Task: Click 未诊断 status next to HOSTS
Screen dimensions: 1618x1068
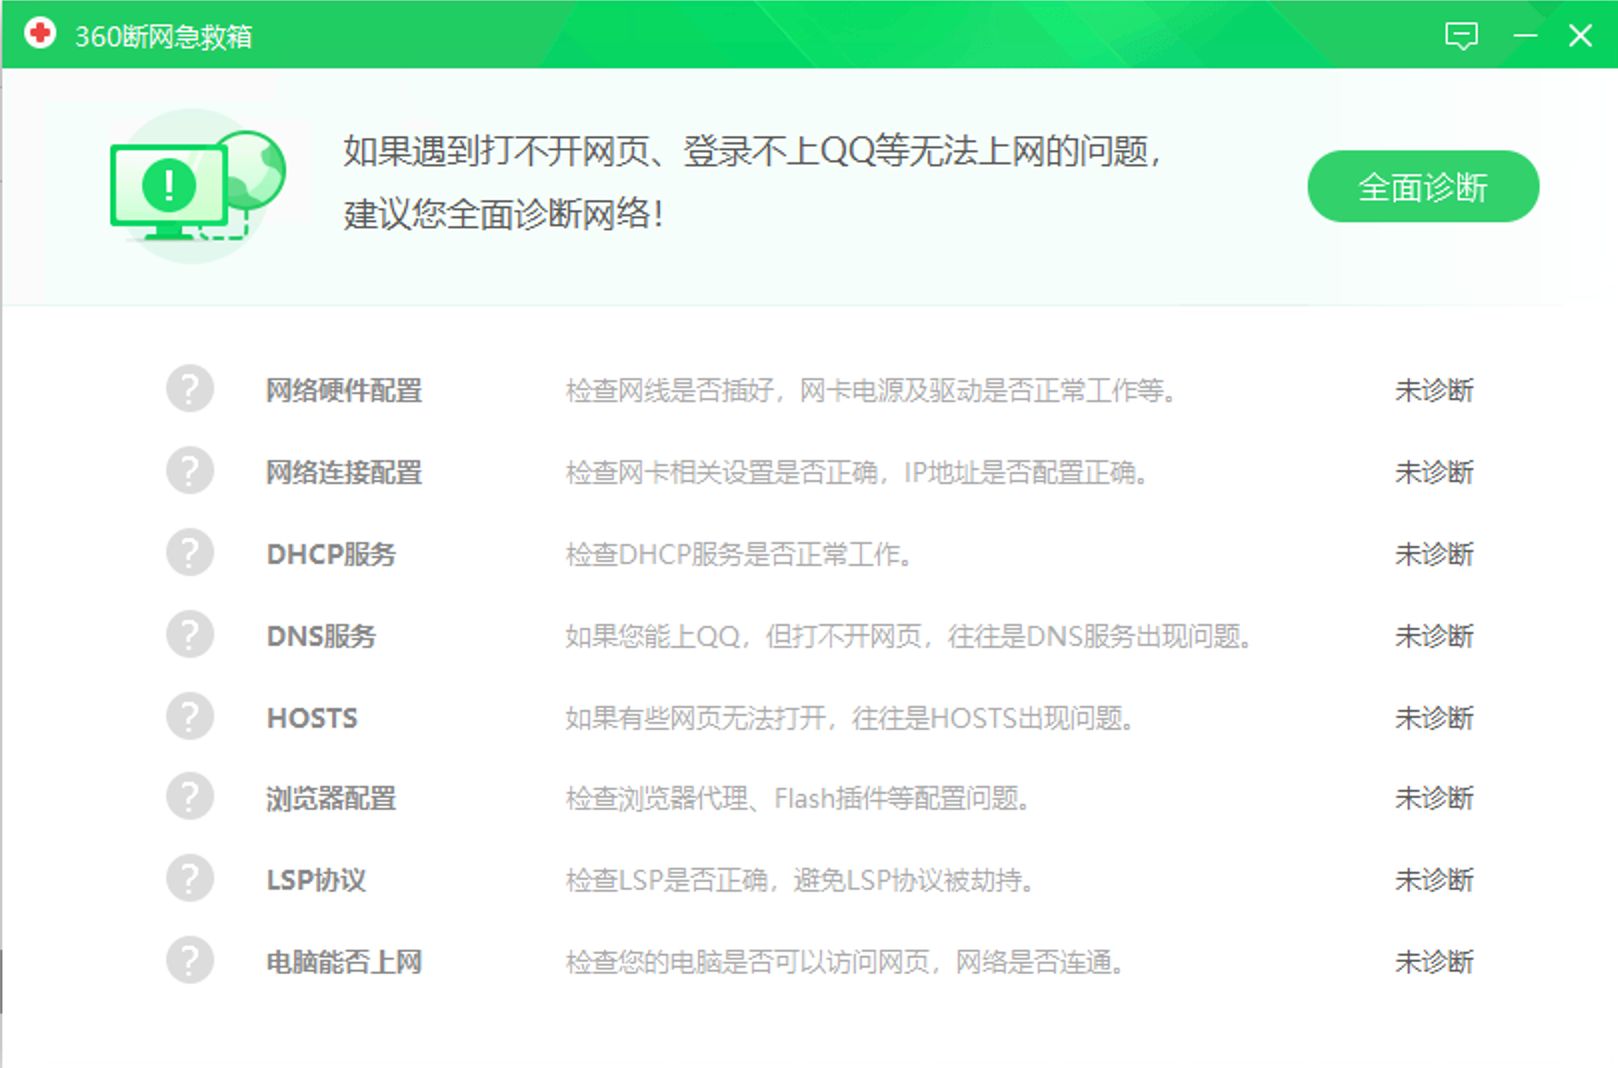Action: 1435,716
